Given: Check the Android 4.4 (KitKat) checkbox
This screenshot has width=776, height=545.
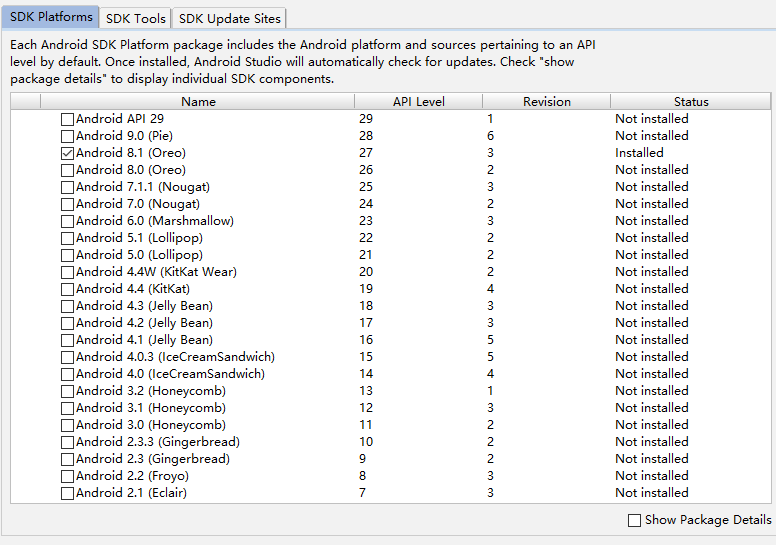Looking at the screenshot, I should [x=67, y=289].
